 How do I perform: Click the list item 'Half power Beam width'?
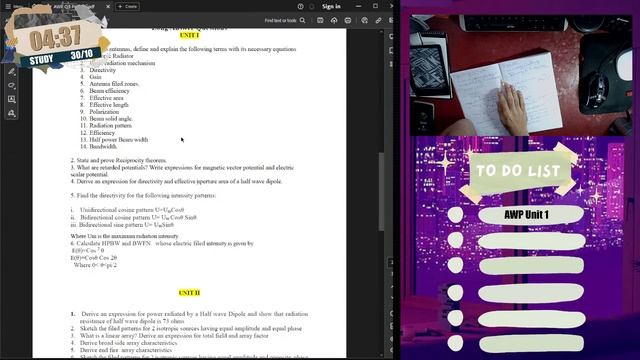tap(119, 140)
